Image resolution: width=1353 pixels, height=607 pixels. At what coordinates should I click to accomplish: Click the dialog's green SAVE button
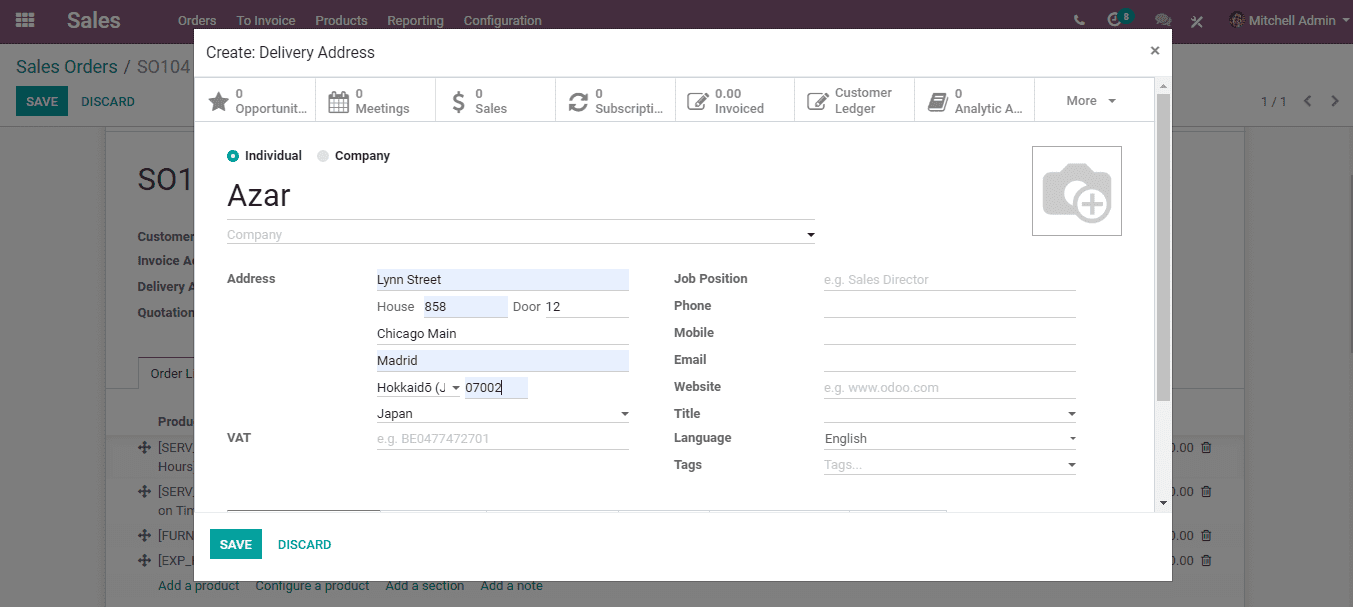236,544
